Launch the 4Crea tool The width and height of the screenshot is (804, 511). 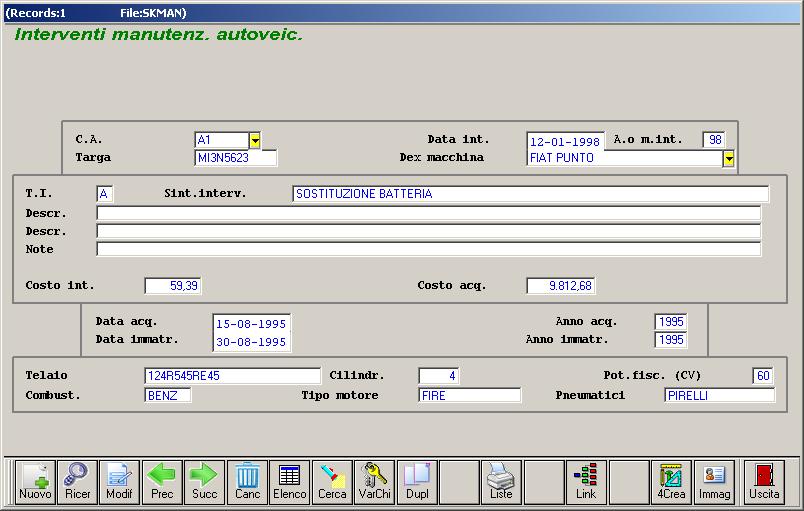[671, 482]
